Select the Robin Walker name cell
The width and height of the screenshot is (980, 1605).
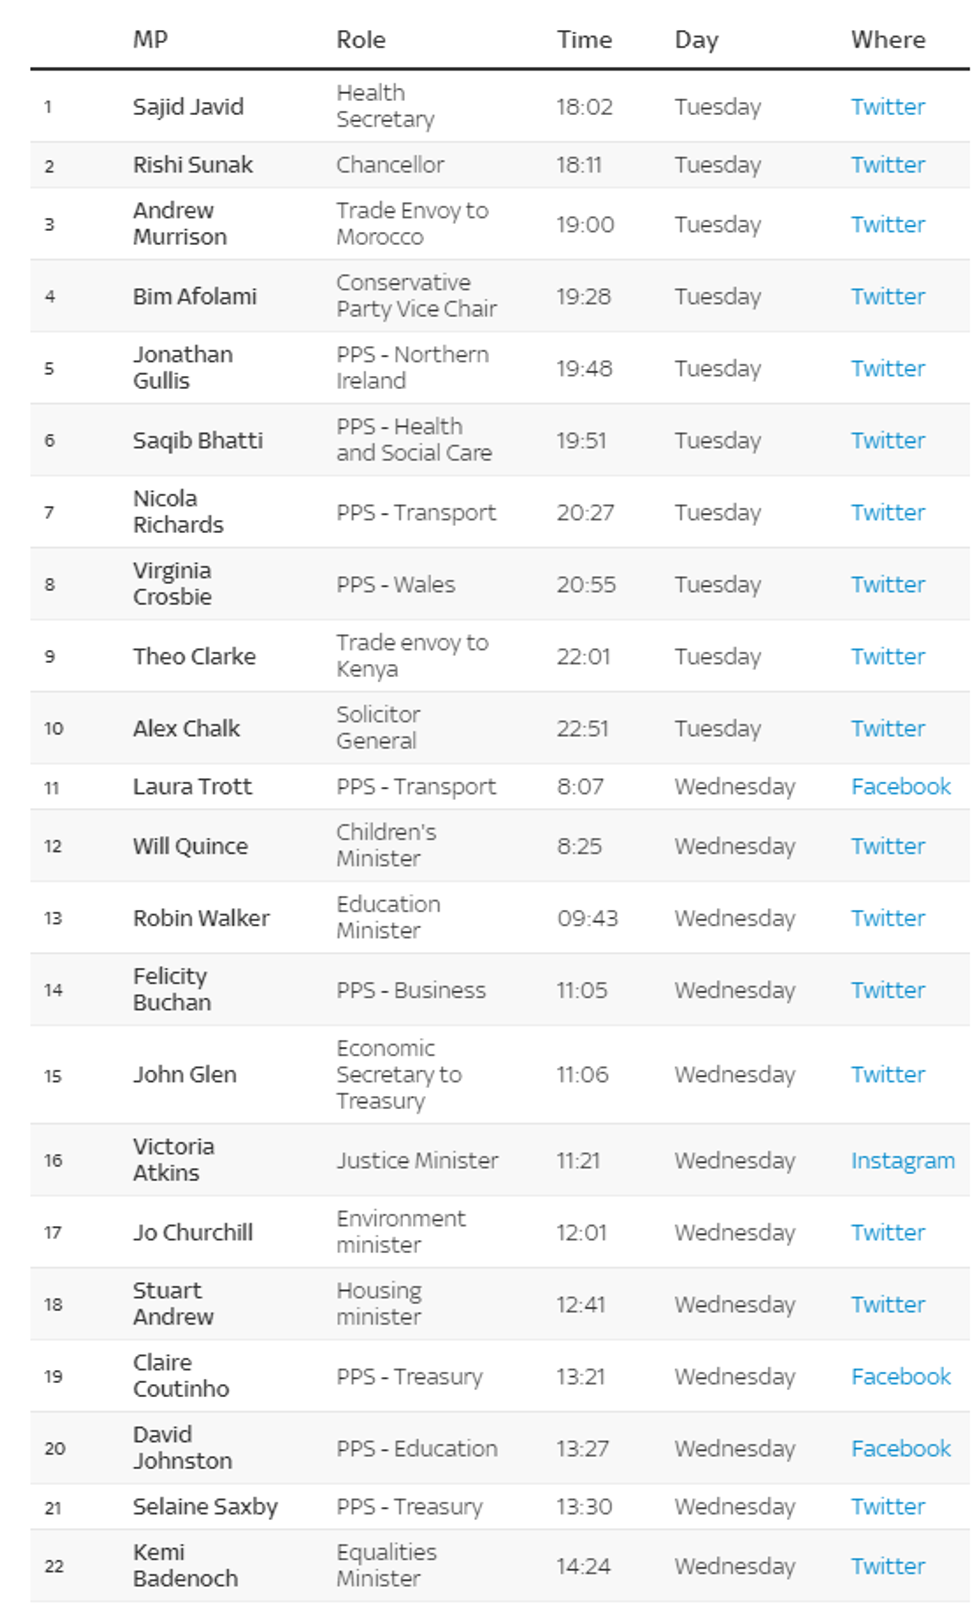(201, 919)
